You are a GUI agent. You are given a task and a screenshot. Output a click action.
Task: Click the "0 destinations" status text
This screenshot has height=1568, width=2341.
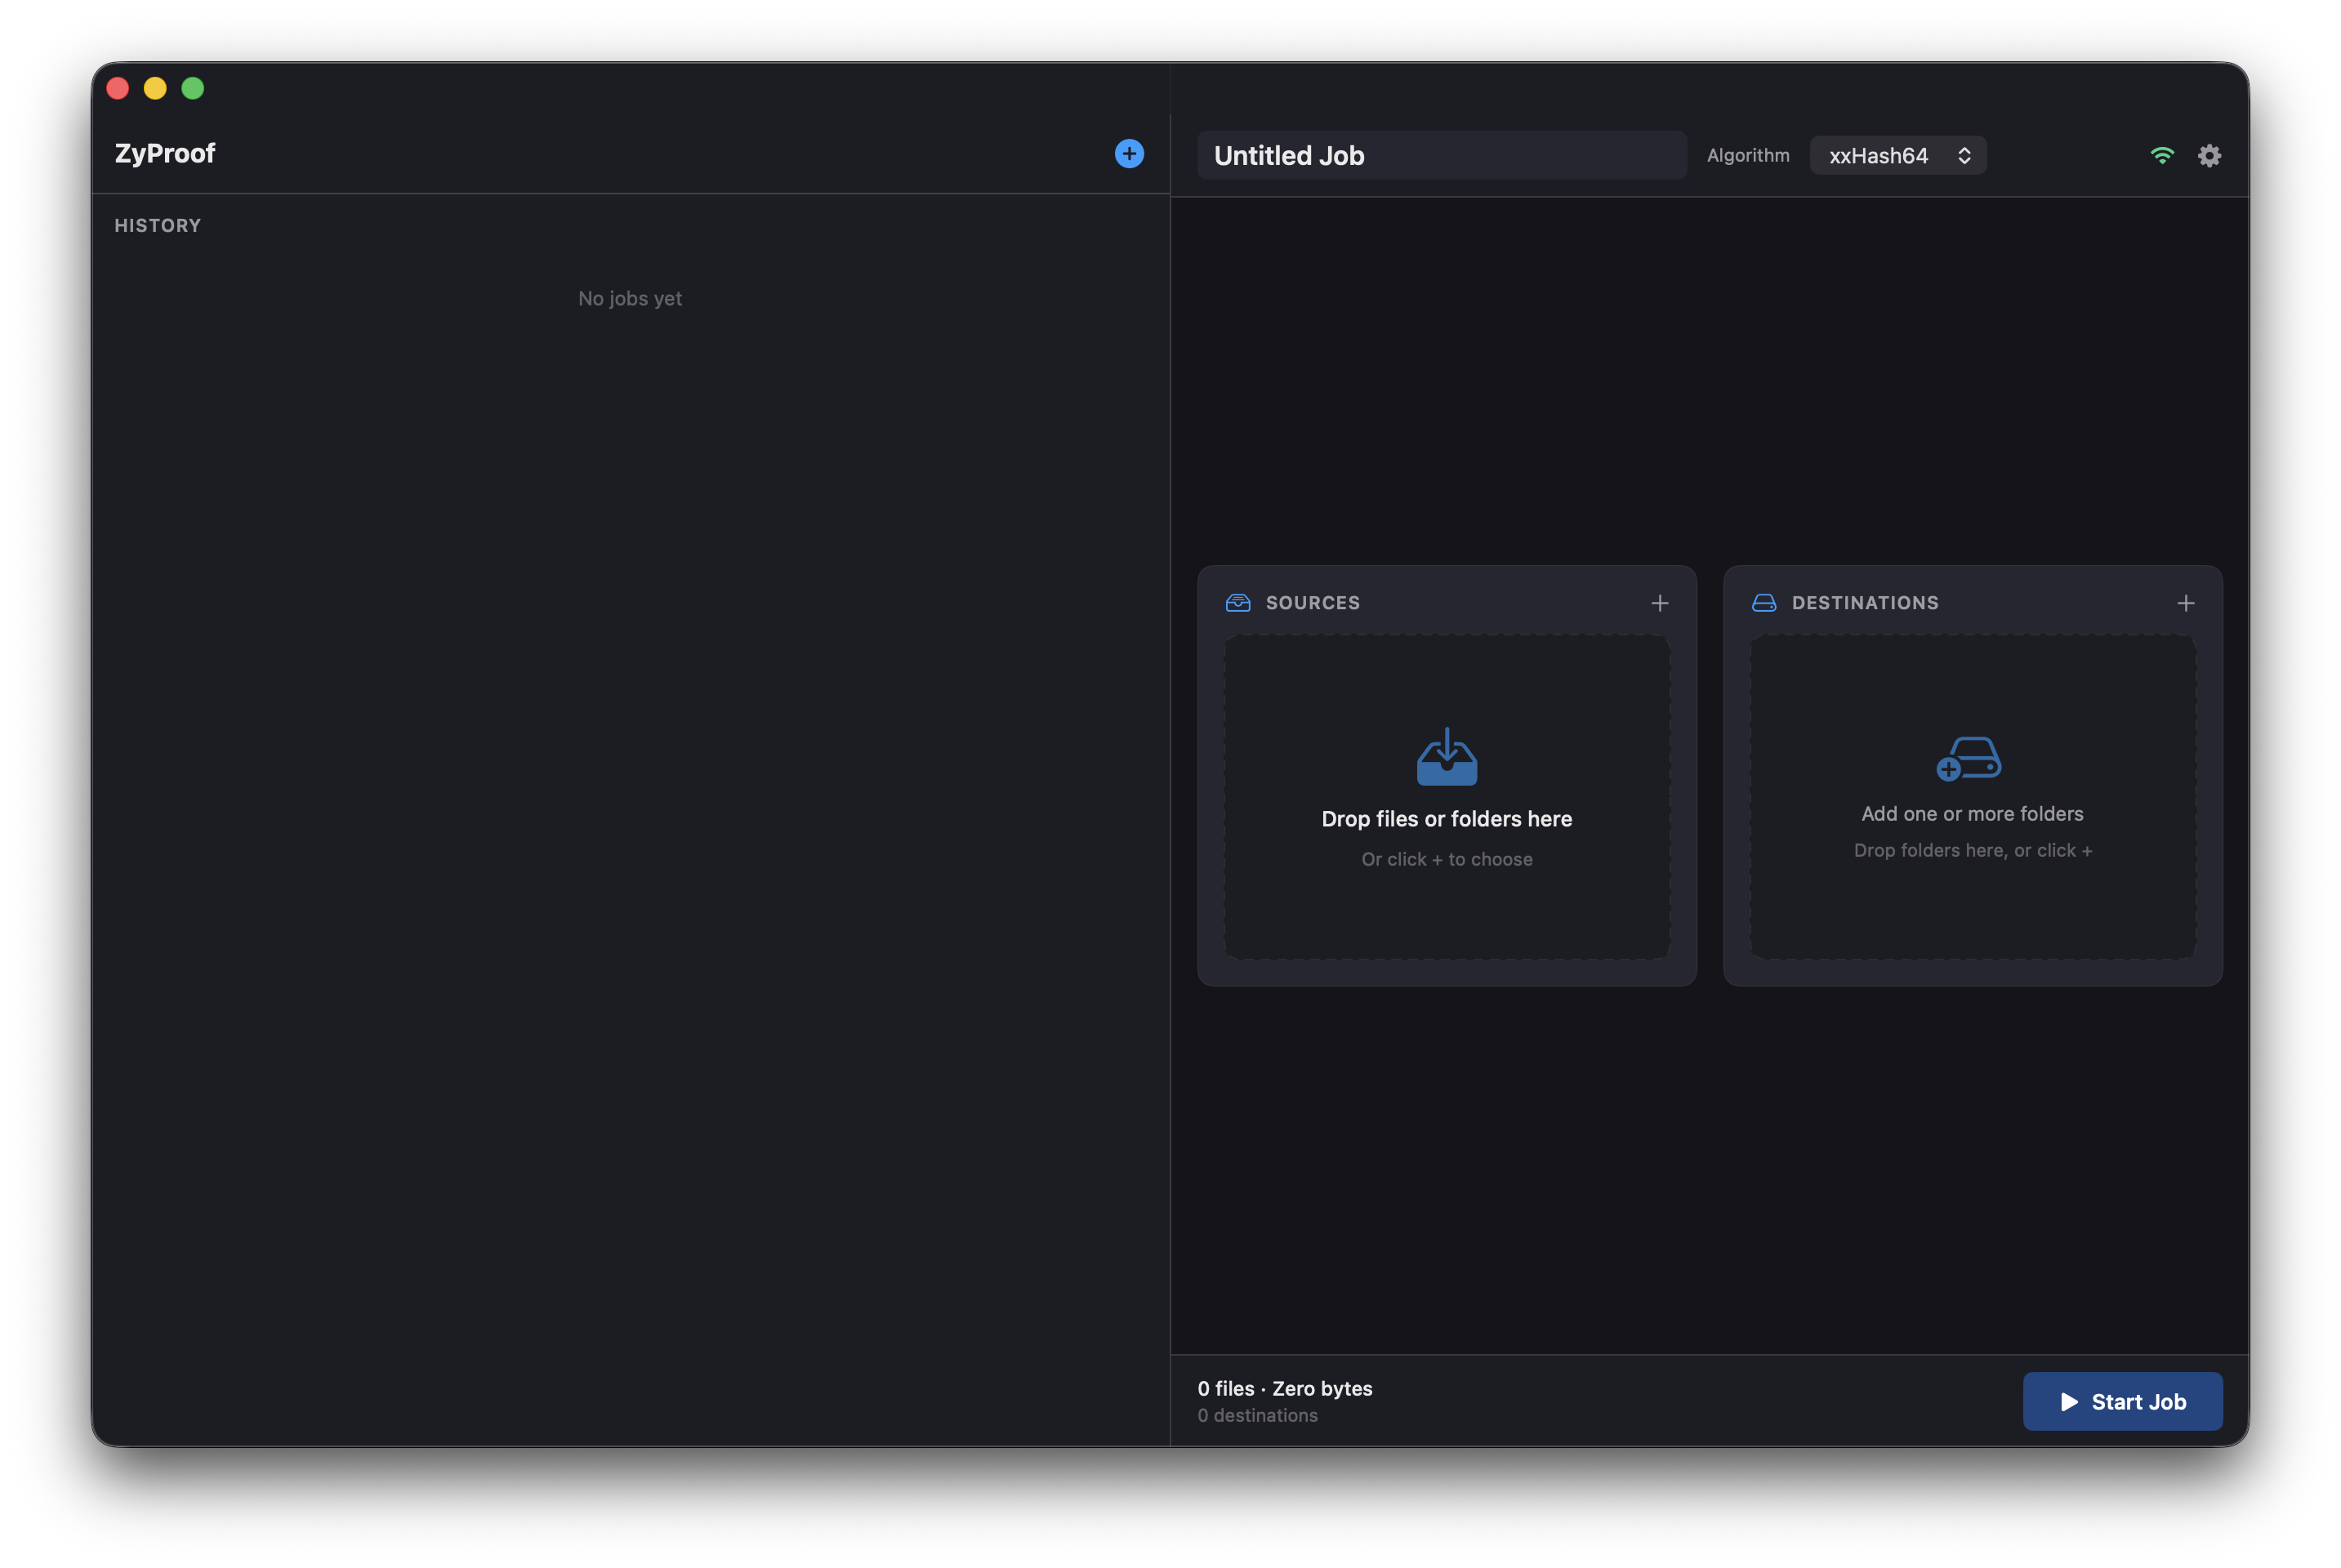(1258, 1415)
